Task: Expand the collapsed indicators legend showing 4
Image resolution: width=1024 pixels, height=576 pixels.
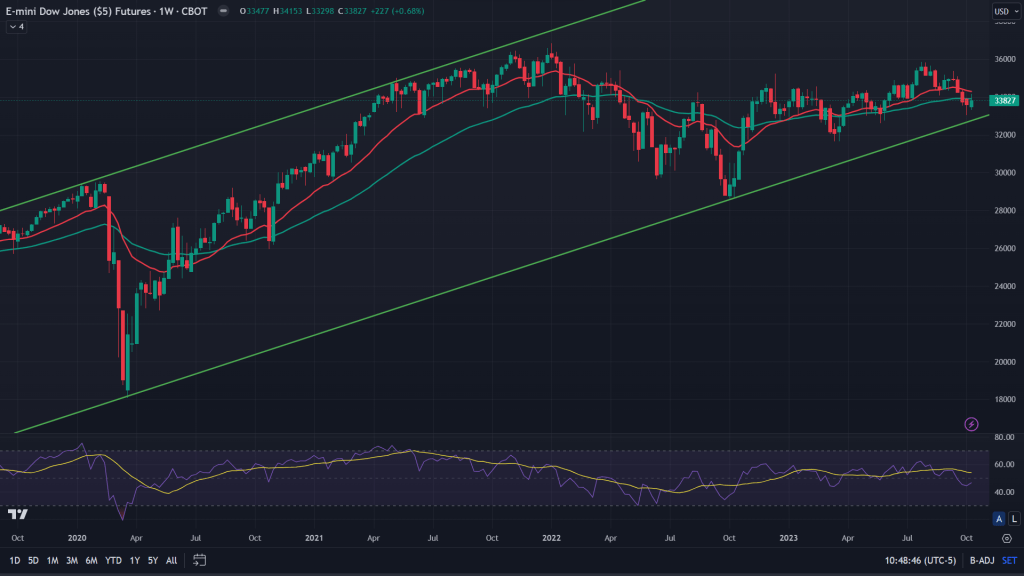Action: [16, 27]
